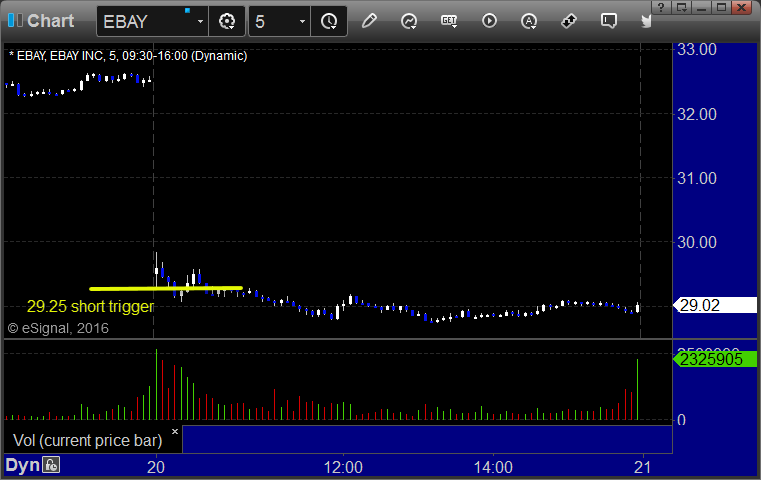761x480 pixels.
Task: Select the pencil drawing tools icon
Action: click(x=369, y=21)
